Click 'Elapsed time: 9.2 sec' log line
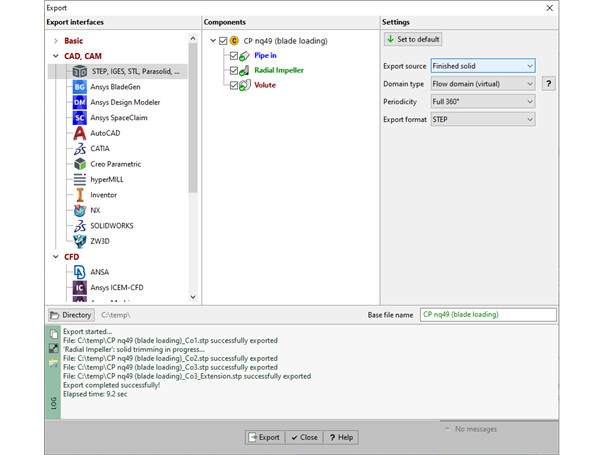The width and height of the screenshot is (600, 455). pyautogui.click(x=95, y=394)
